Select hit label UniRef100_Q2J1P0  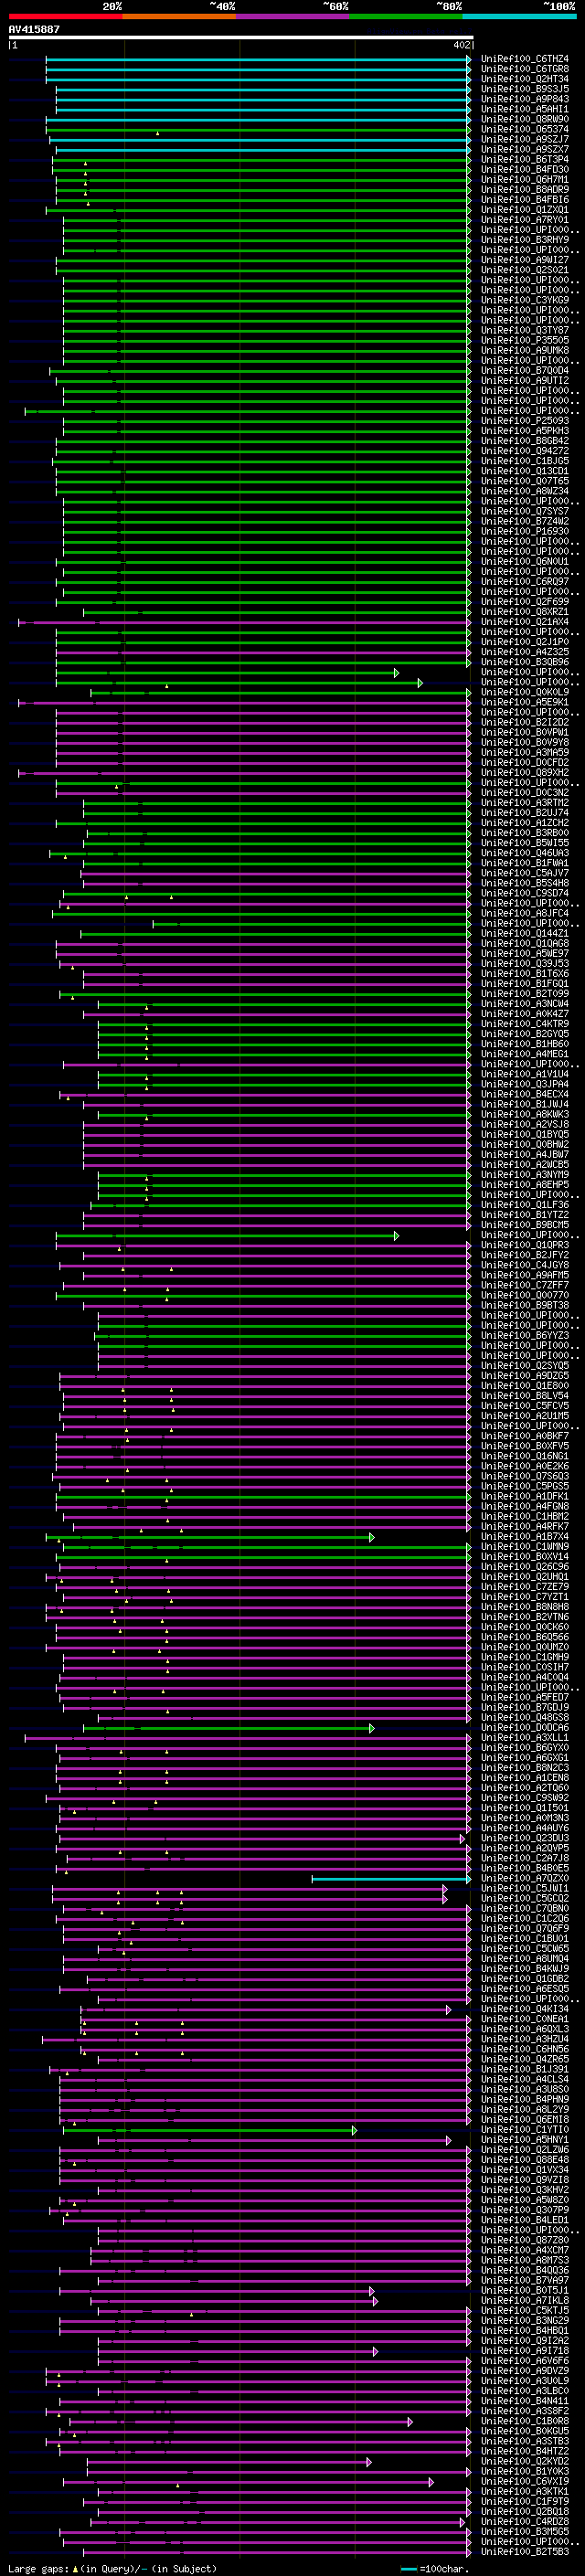[x=524, y=642]
